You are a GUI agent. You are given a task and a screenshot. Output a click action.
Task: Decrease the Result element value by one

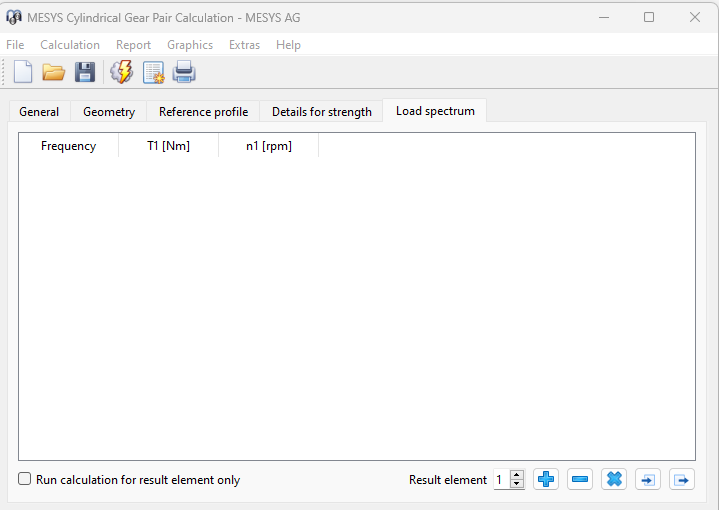517,485
